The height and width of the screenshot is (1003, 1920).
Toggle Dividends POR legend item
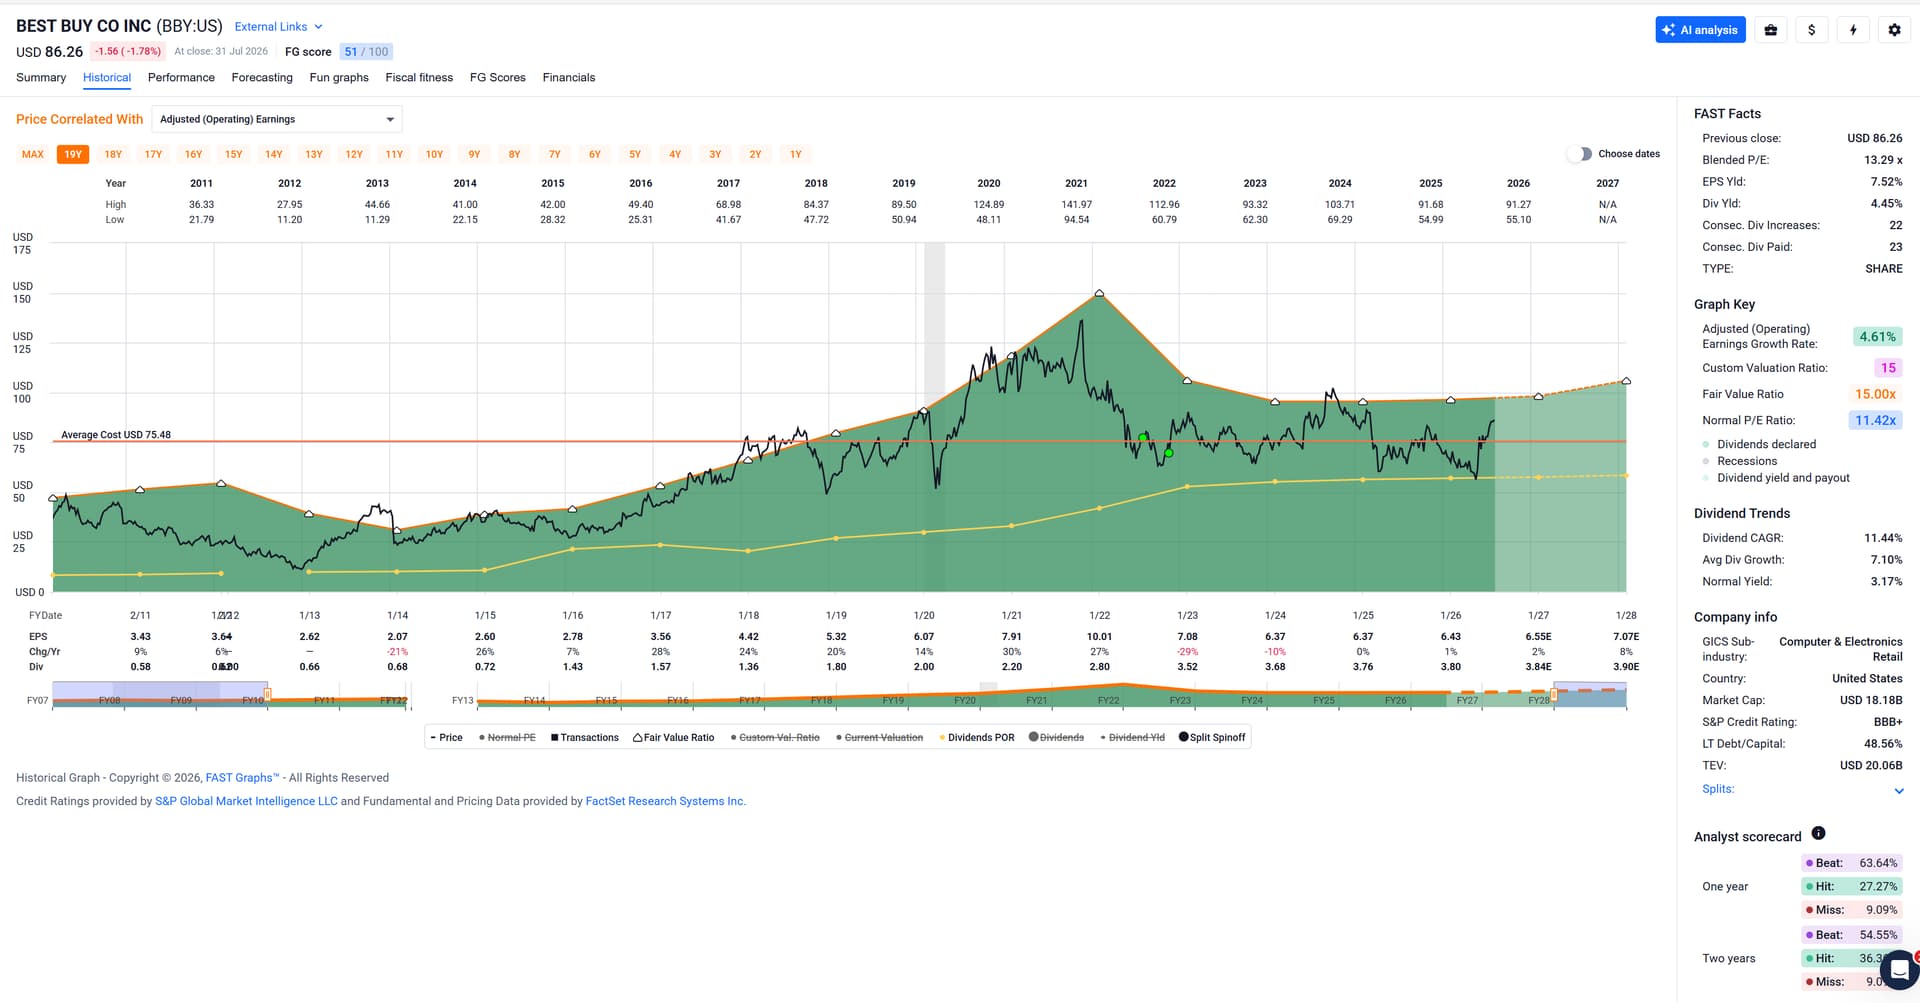(x=976, y=738)
